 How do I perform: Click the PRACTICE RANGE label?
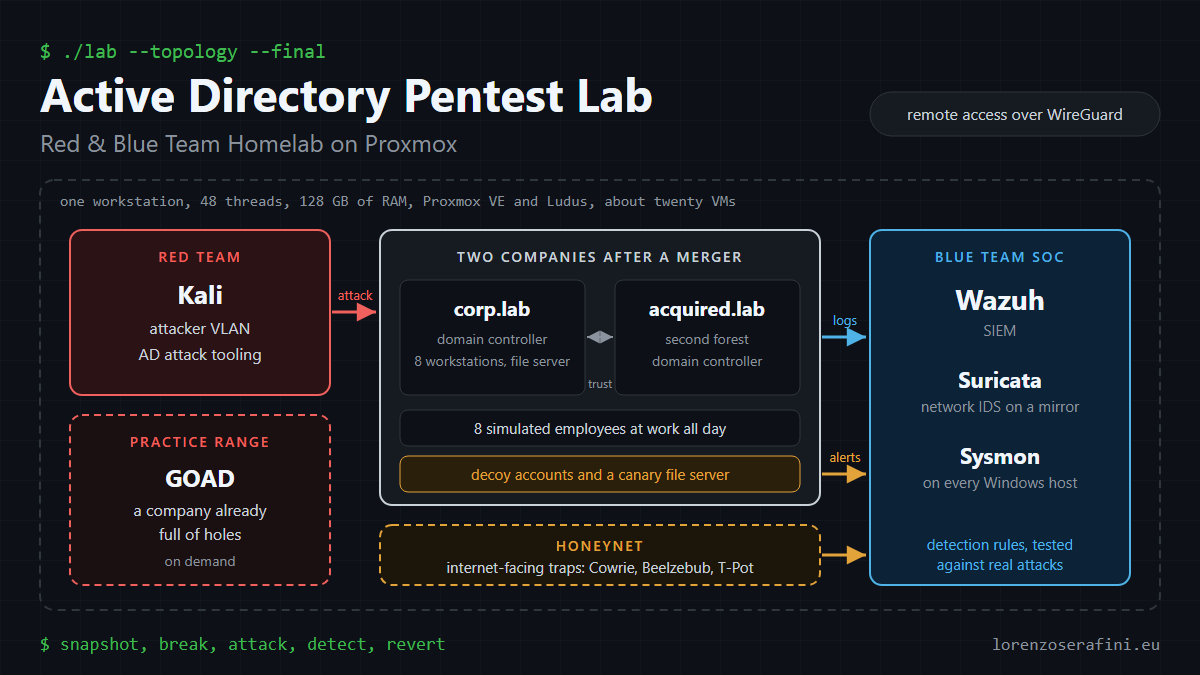click(x=200, y=442)
